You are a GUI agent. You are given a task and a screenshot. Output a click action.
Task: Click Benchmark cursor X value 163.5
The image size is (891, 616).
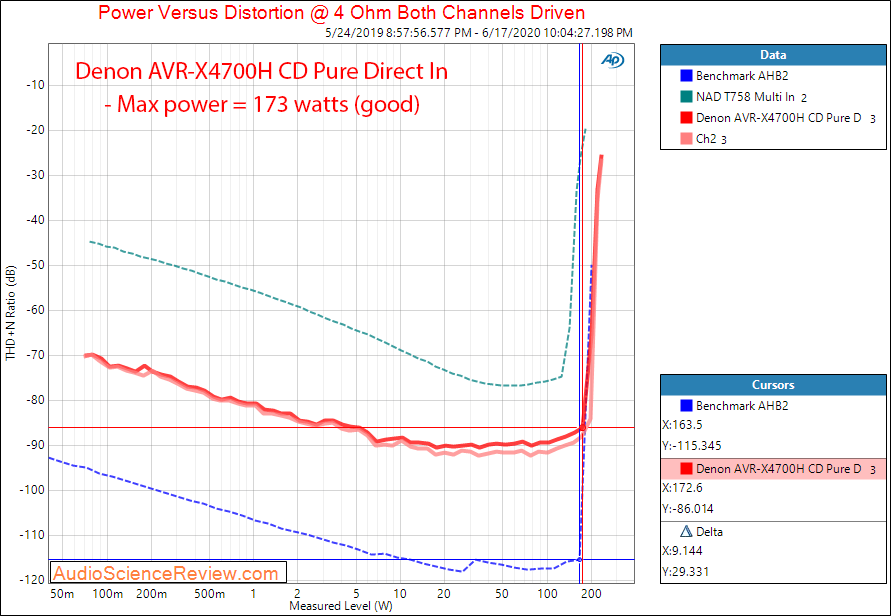click(x=682, y=425)
